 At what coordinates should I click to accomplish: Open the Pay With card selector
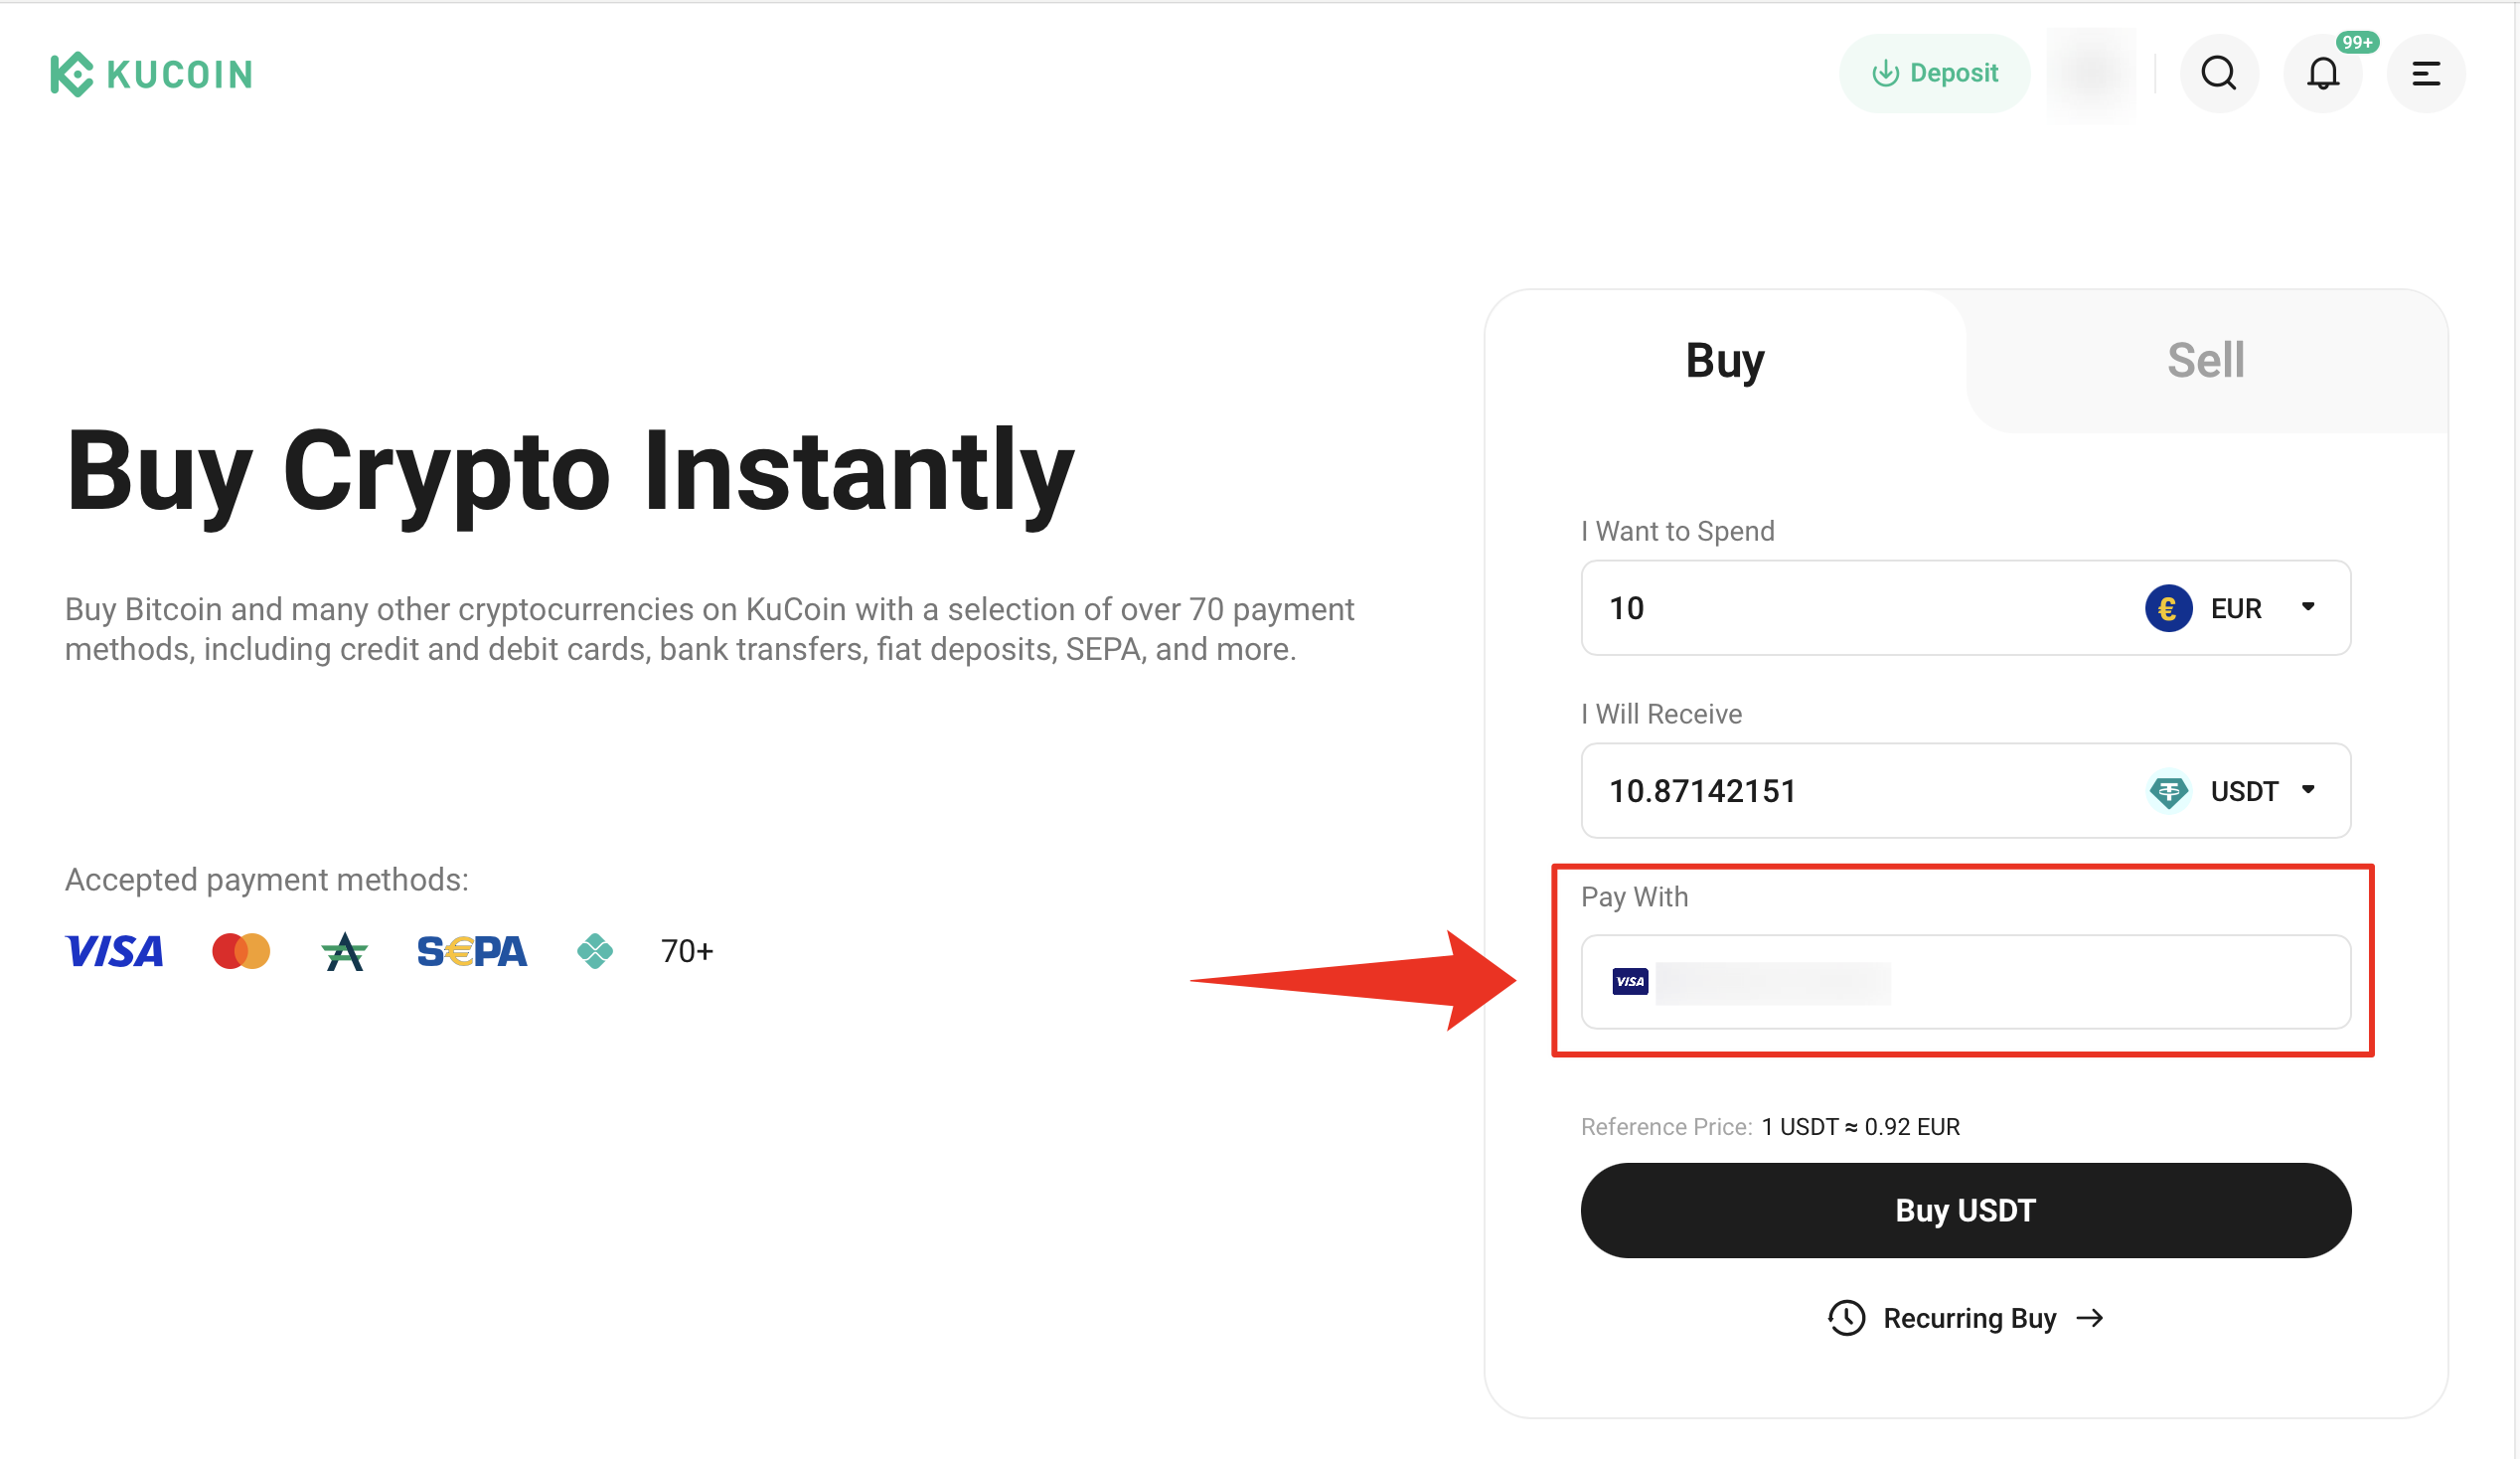coord(1965,982)
